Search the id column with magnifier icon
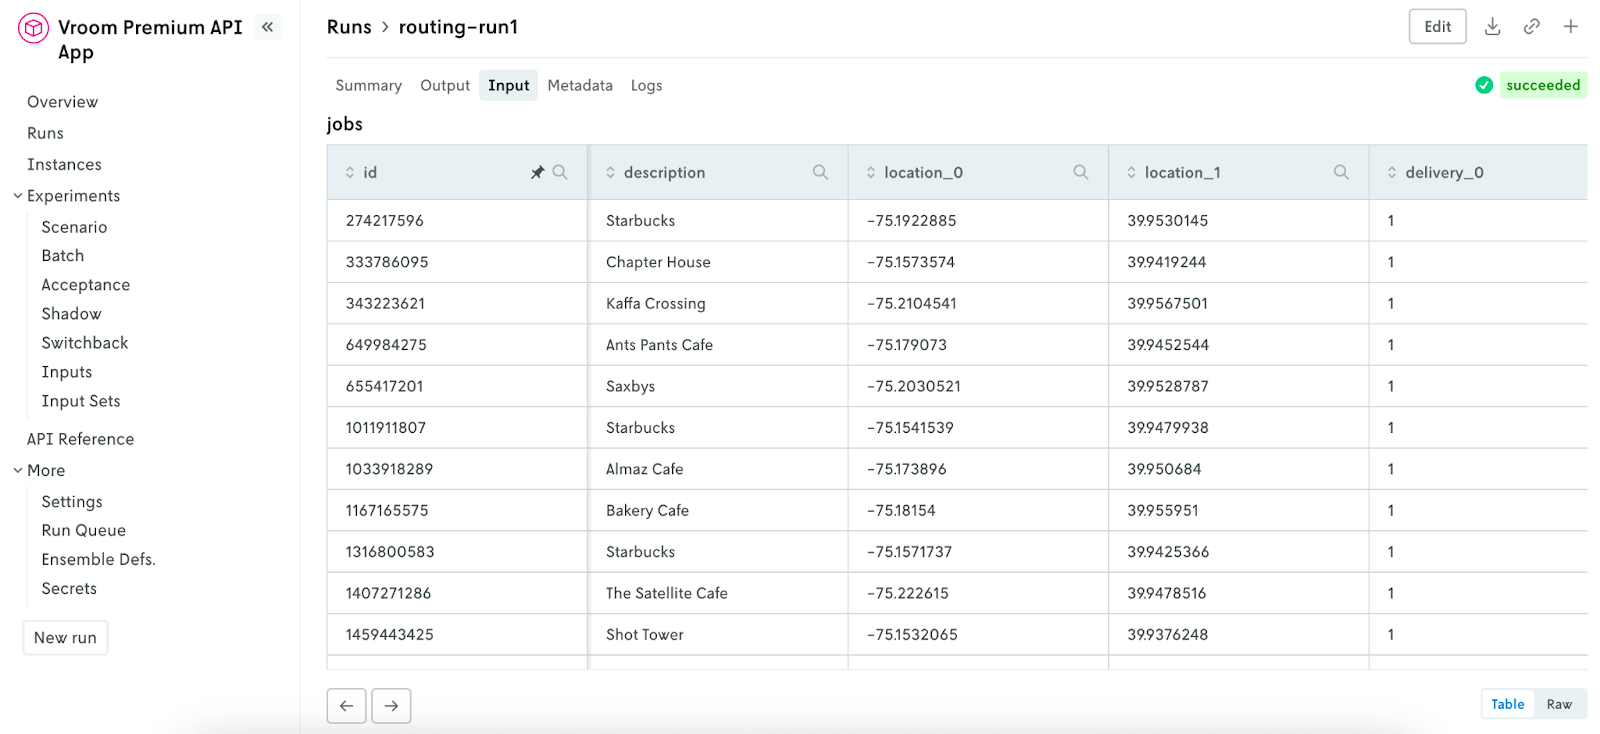Viewport: 1600px width, 734px height. click(560, 173)
